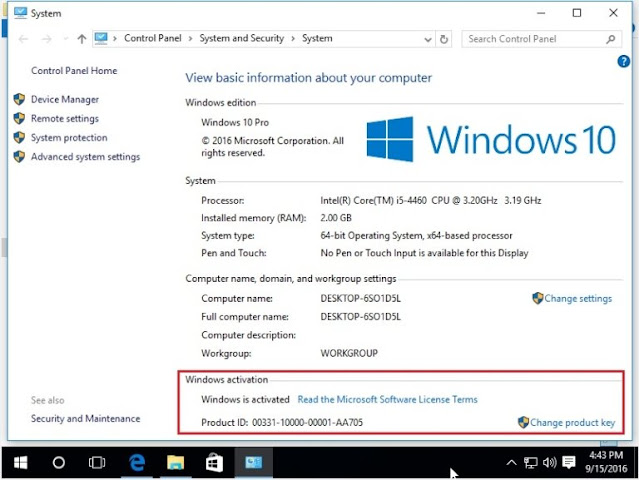Click the taskbar clock showing 4:43 PM
The width and height of the screenshot is (639, 480).
click(606, 462)
